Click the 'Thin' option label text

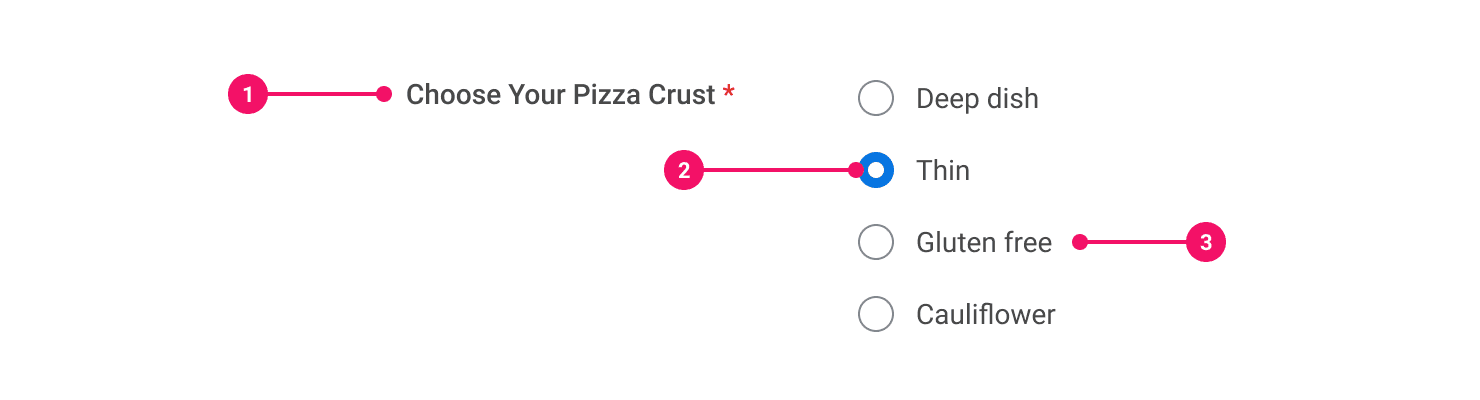[x=943, y=171]
